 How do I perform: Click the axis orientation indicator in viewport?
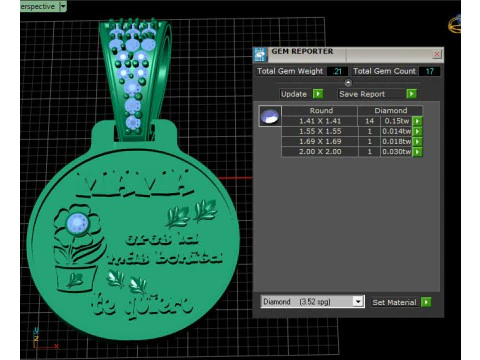46,339
